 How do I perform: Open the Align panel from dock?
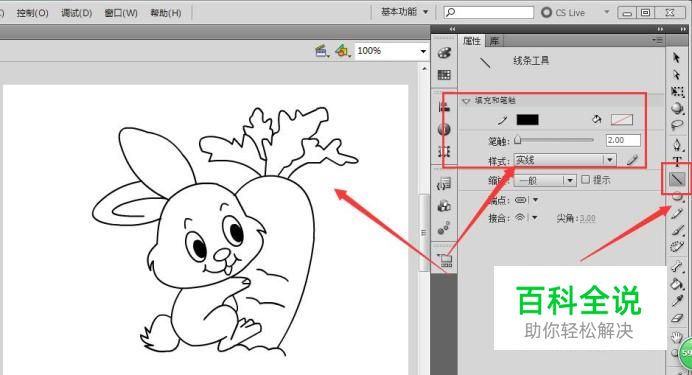click(444, 107)
